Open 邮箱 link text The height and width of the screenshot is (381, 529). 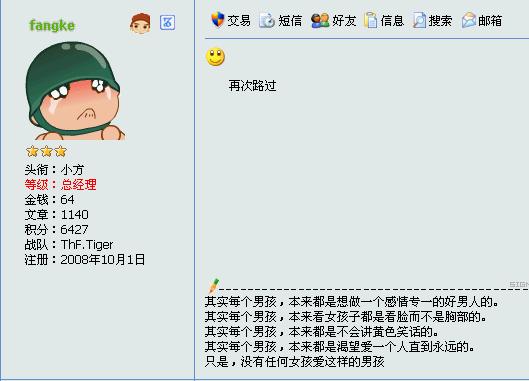point(490,21)
